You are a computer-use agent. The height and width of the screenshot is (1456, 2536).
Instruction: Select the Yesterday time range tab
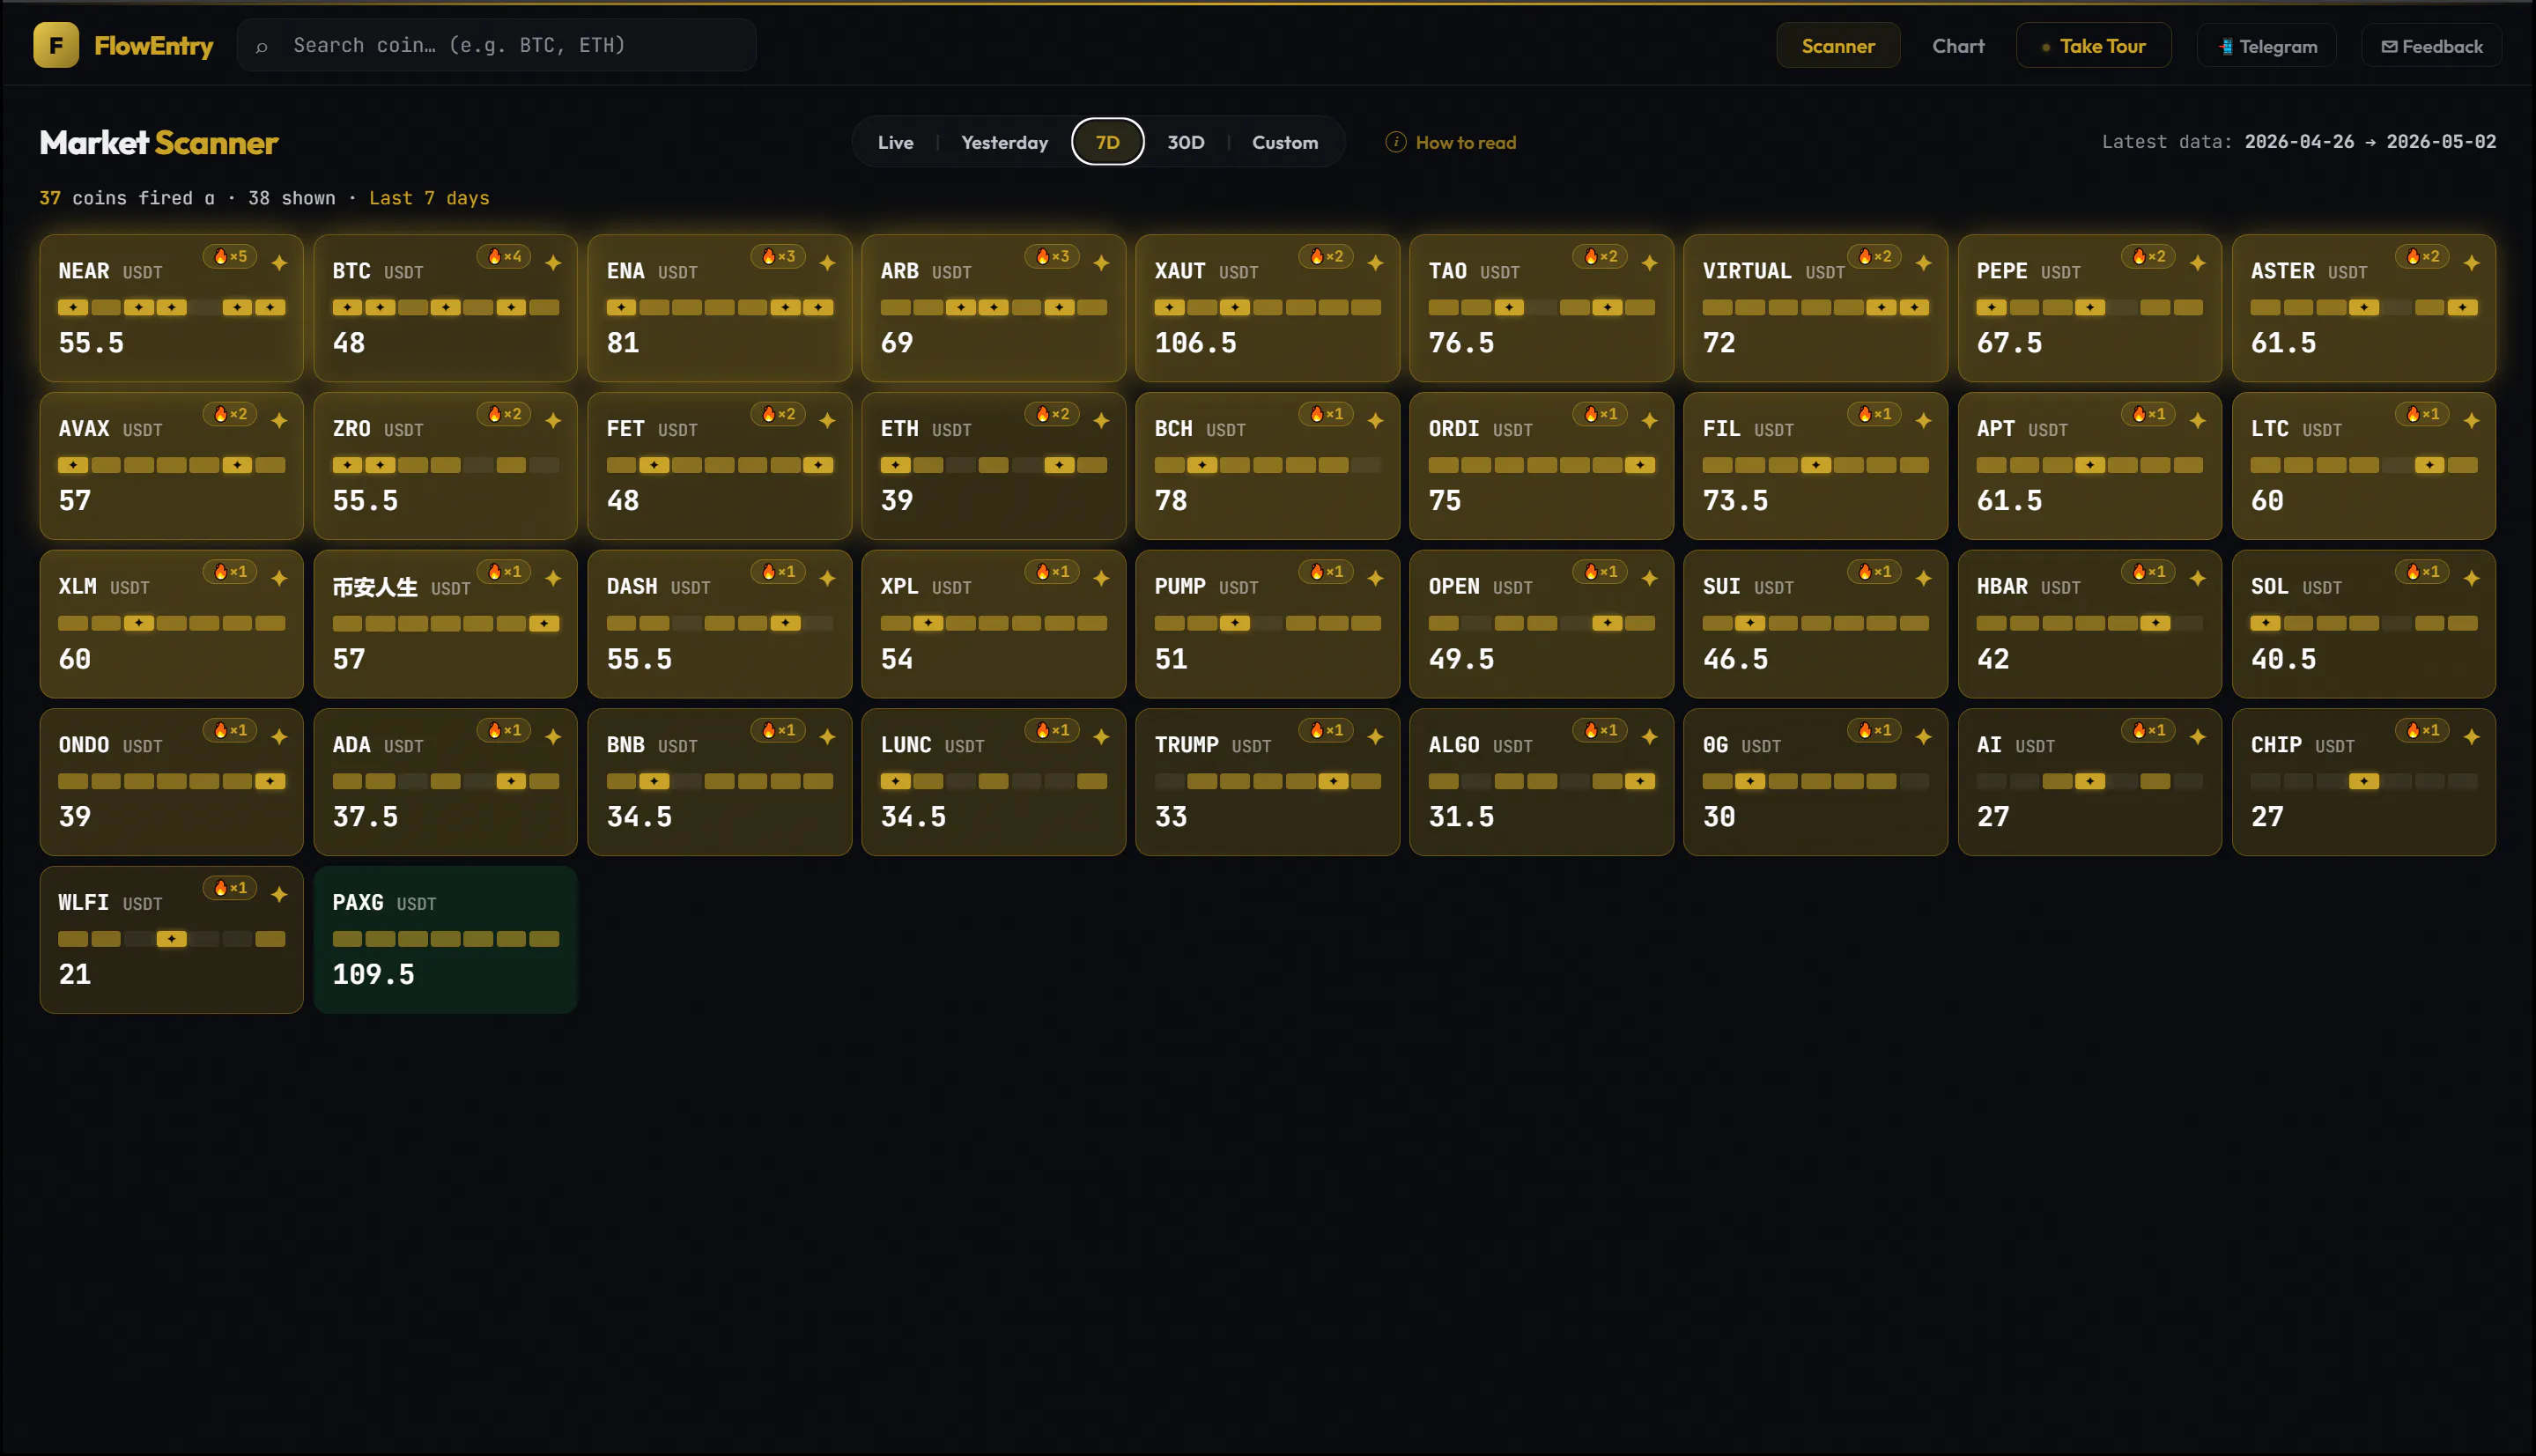(1004, 142)
